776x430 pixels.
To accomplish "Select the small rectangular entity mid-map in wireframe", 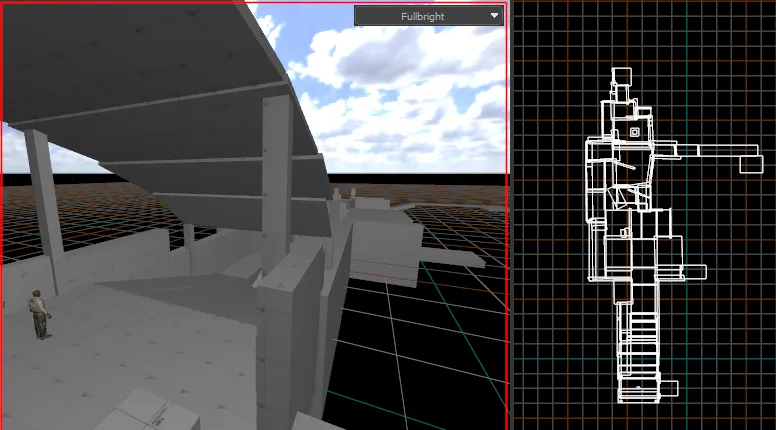I will [x=625, y=233].
